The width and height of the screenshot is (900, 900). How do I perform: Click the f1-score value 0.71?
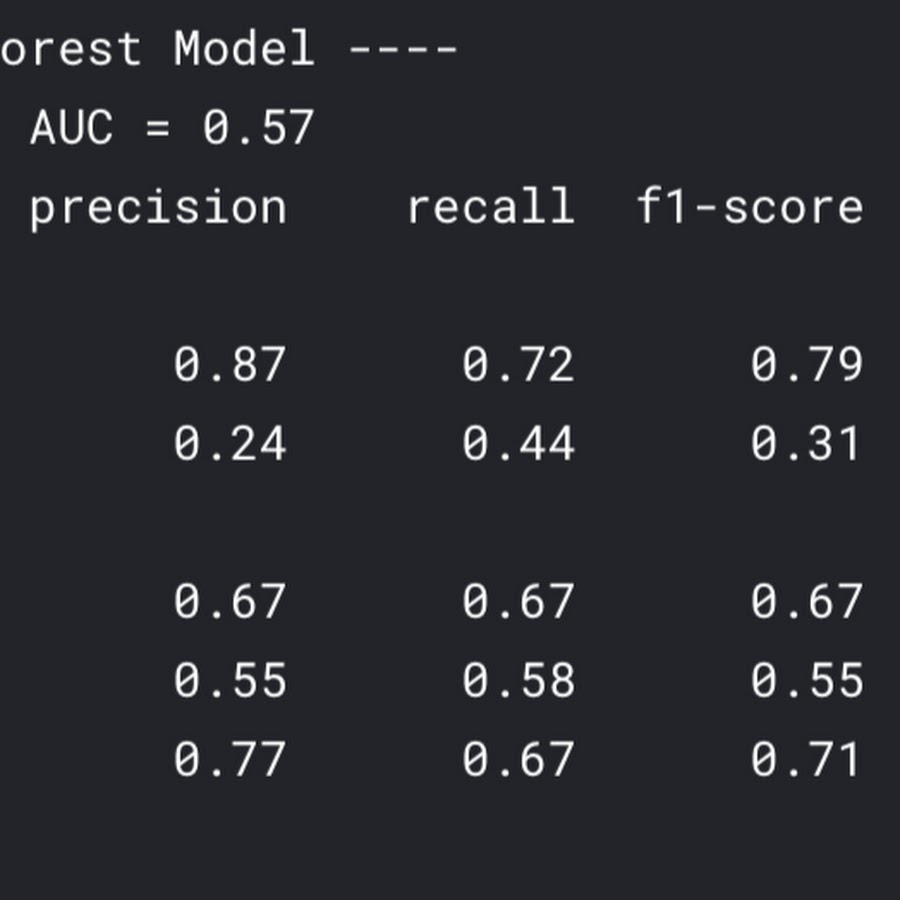click(805, 759)
